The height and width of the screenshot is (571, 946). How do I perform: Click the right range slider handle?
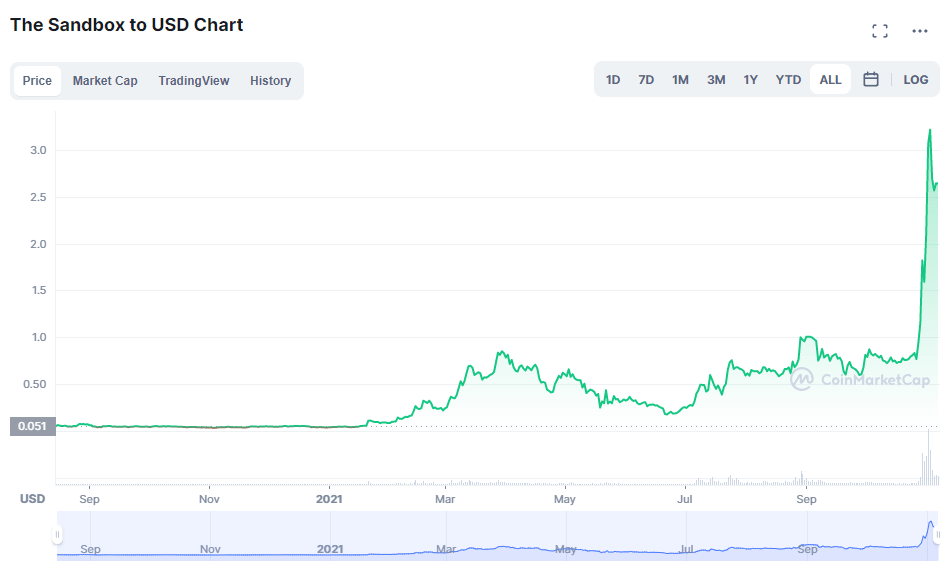pos(937,535)
